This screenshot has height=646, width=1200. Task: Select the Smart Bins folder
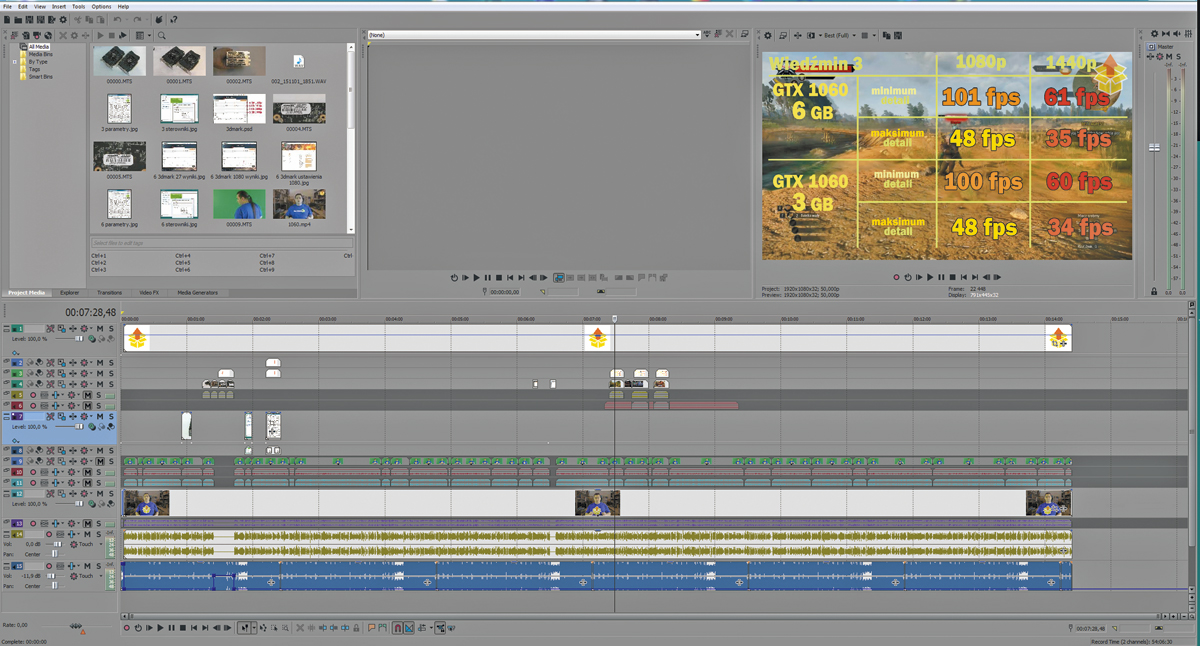pos(40,76)
